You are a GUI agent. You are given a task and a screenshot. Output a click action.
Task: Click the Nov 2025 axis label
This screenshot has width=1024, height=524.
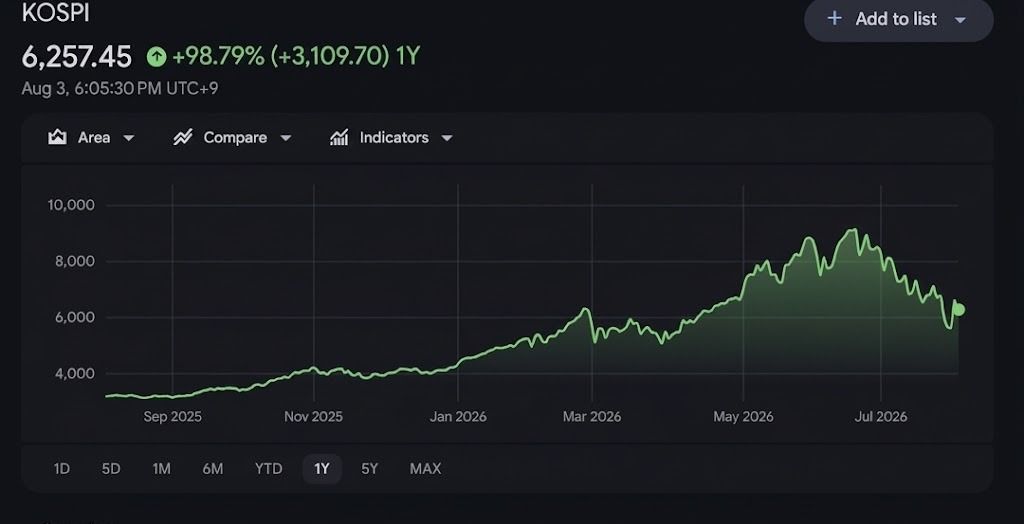[313, 417]
